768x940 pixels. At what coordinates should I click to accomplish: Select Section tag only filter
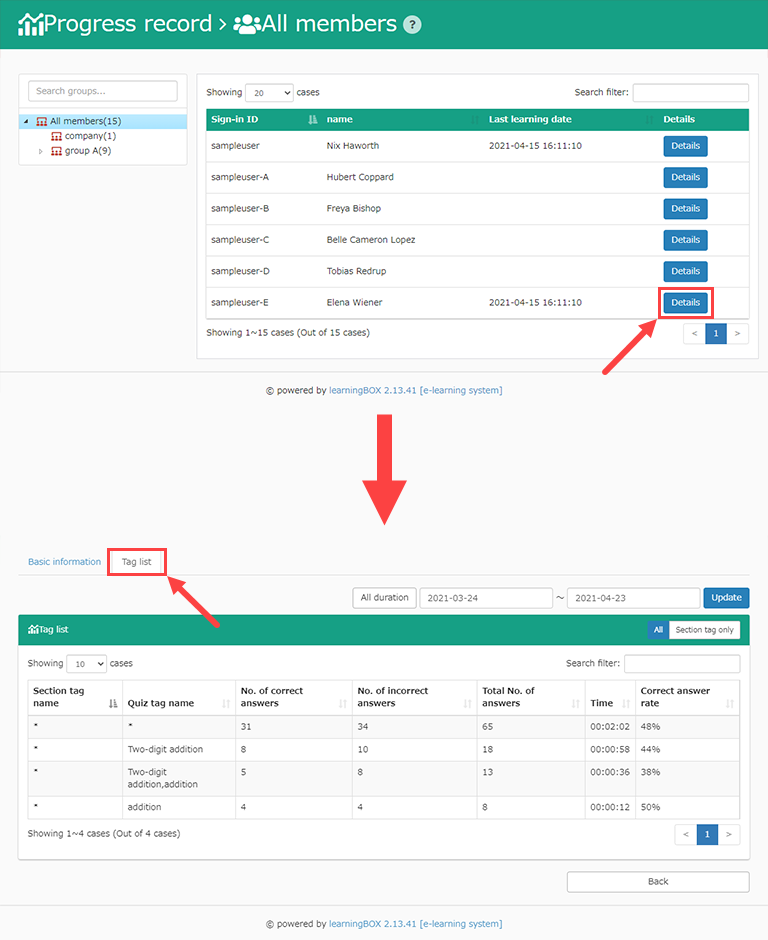pos(704,630)
